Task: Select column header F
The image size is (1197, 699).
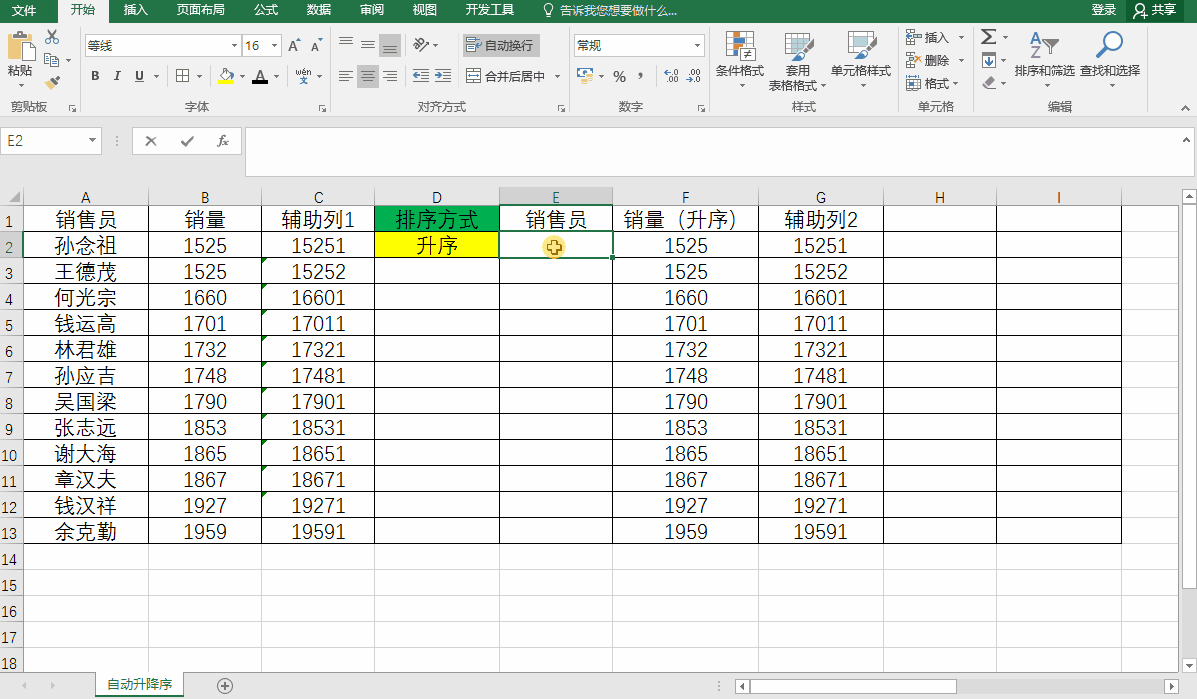Action: pos(686,197)
